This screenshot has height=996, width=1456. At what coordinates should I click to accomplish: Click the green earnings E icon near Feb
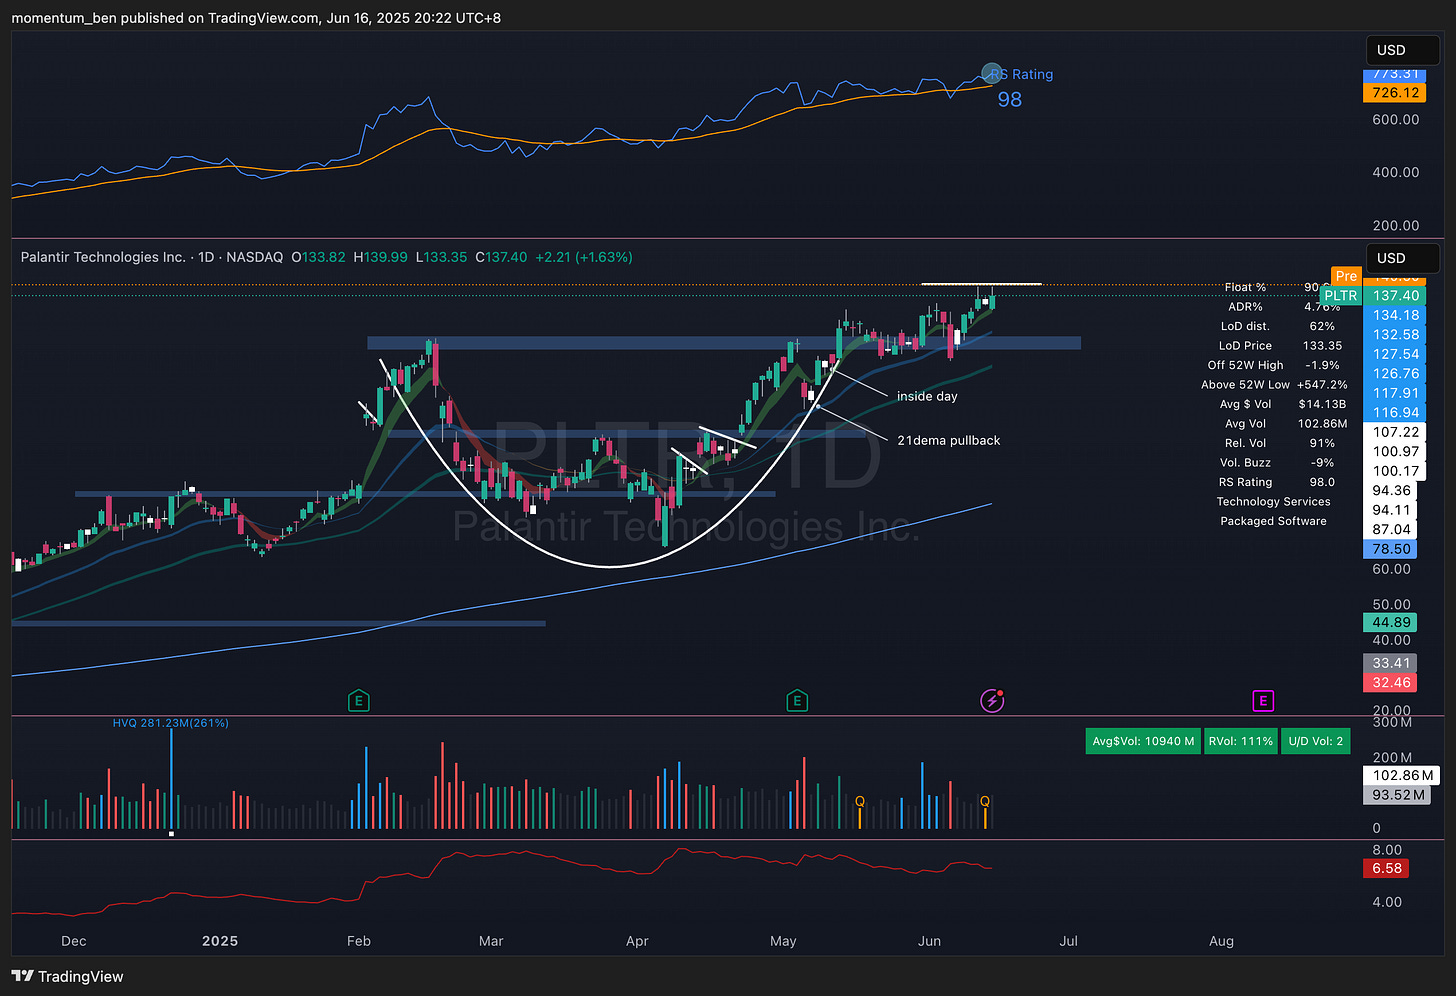(358, 701)
